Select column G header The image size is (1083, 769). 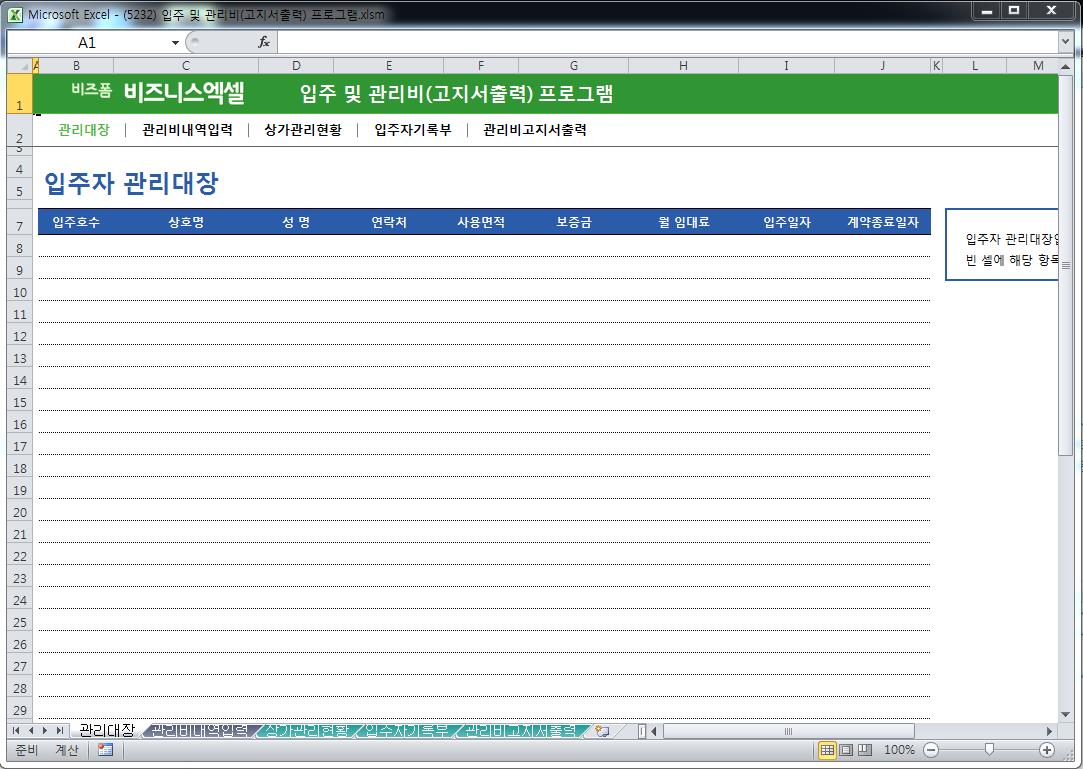tap(574, 66)
